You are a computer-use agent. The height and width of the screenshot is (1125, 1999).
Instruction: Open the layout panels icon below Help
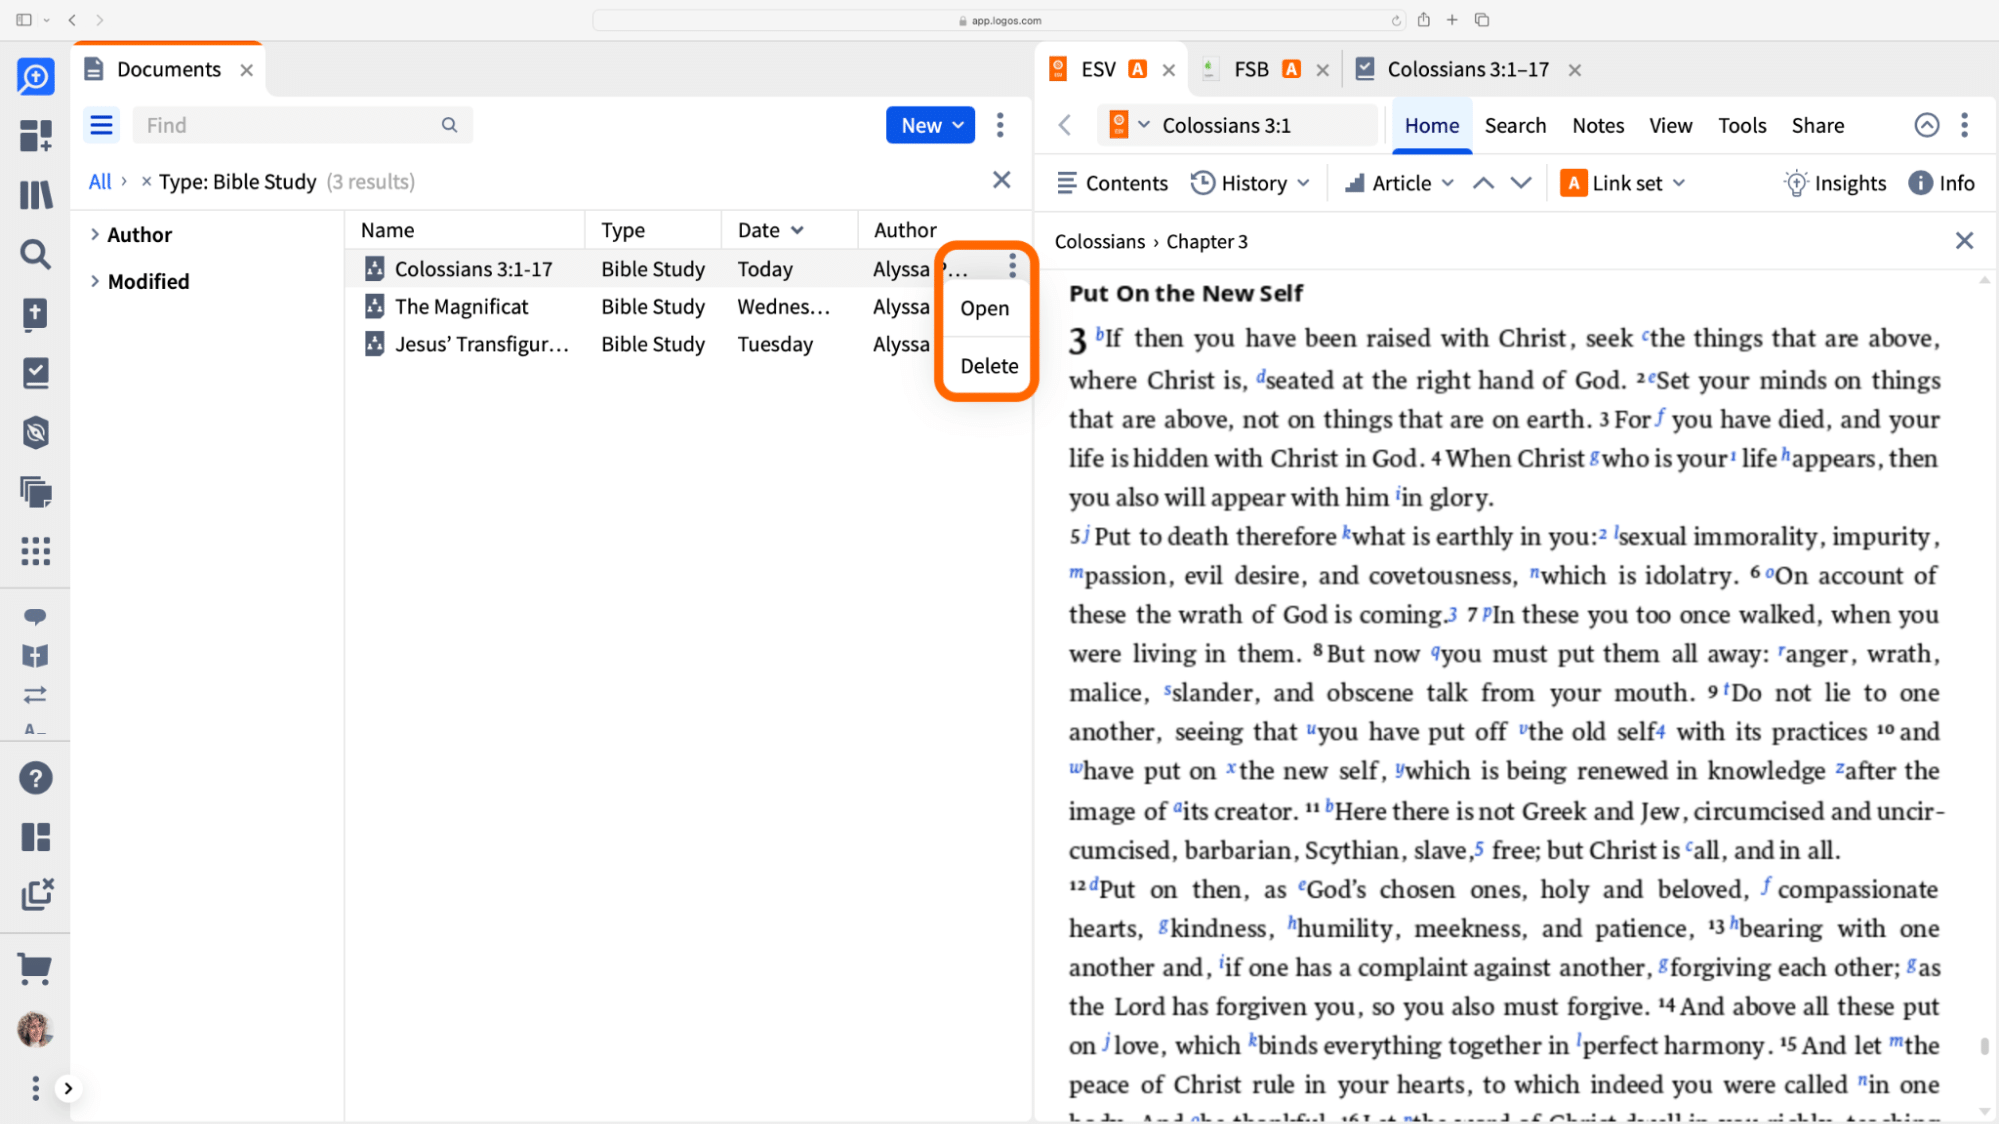coord(36,837)
